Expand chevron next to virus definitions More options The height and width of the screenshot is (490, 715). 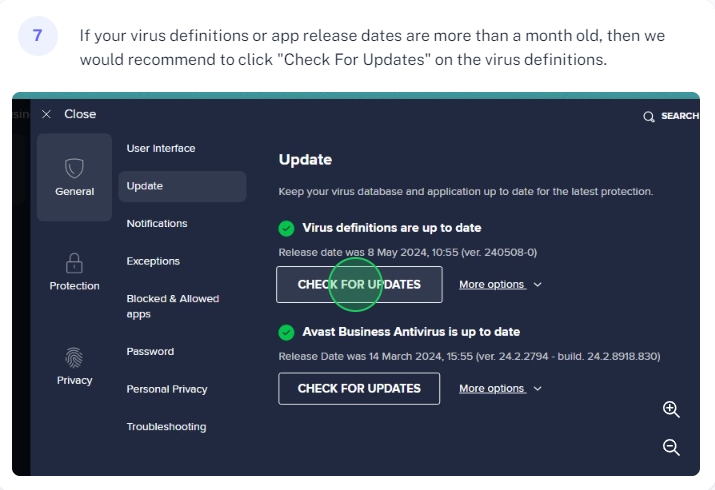pyautogui.click(x=538, y=284)
